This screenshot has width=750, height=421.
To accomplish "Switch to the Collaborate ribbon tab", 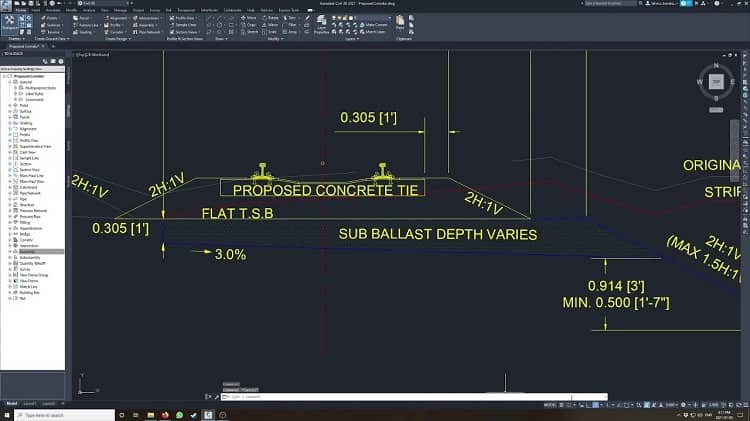I will (233, 10).
